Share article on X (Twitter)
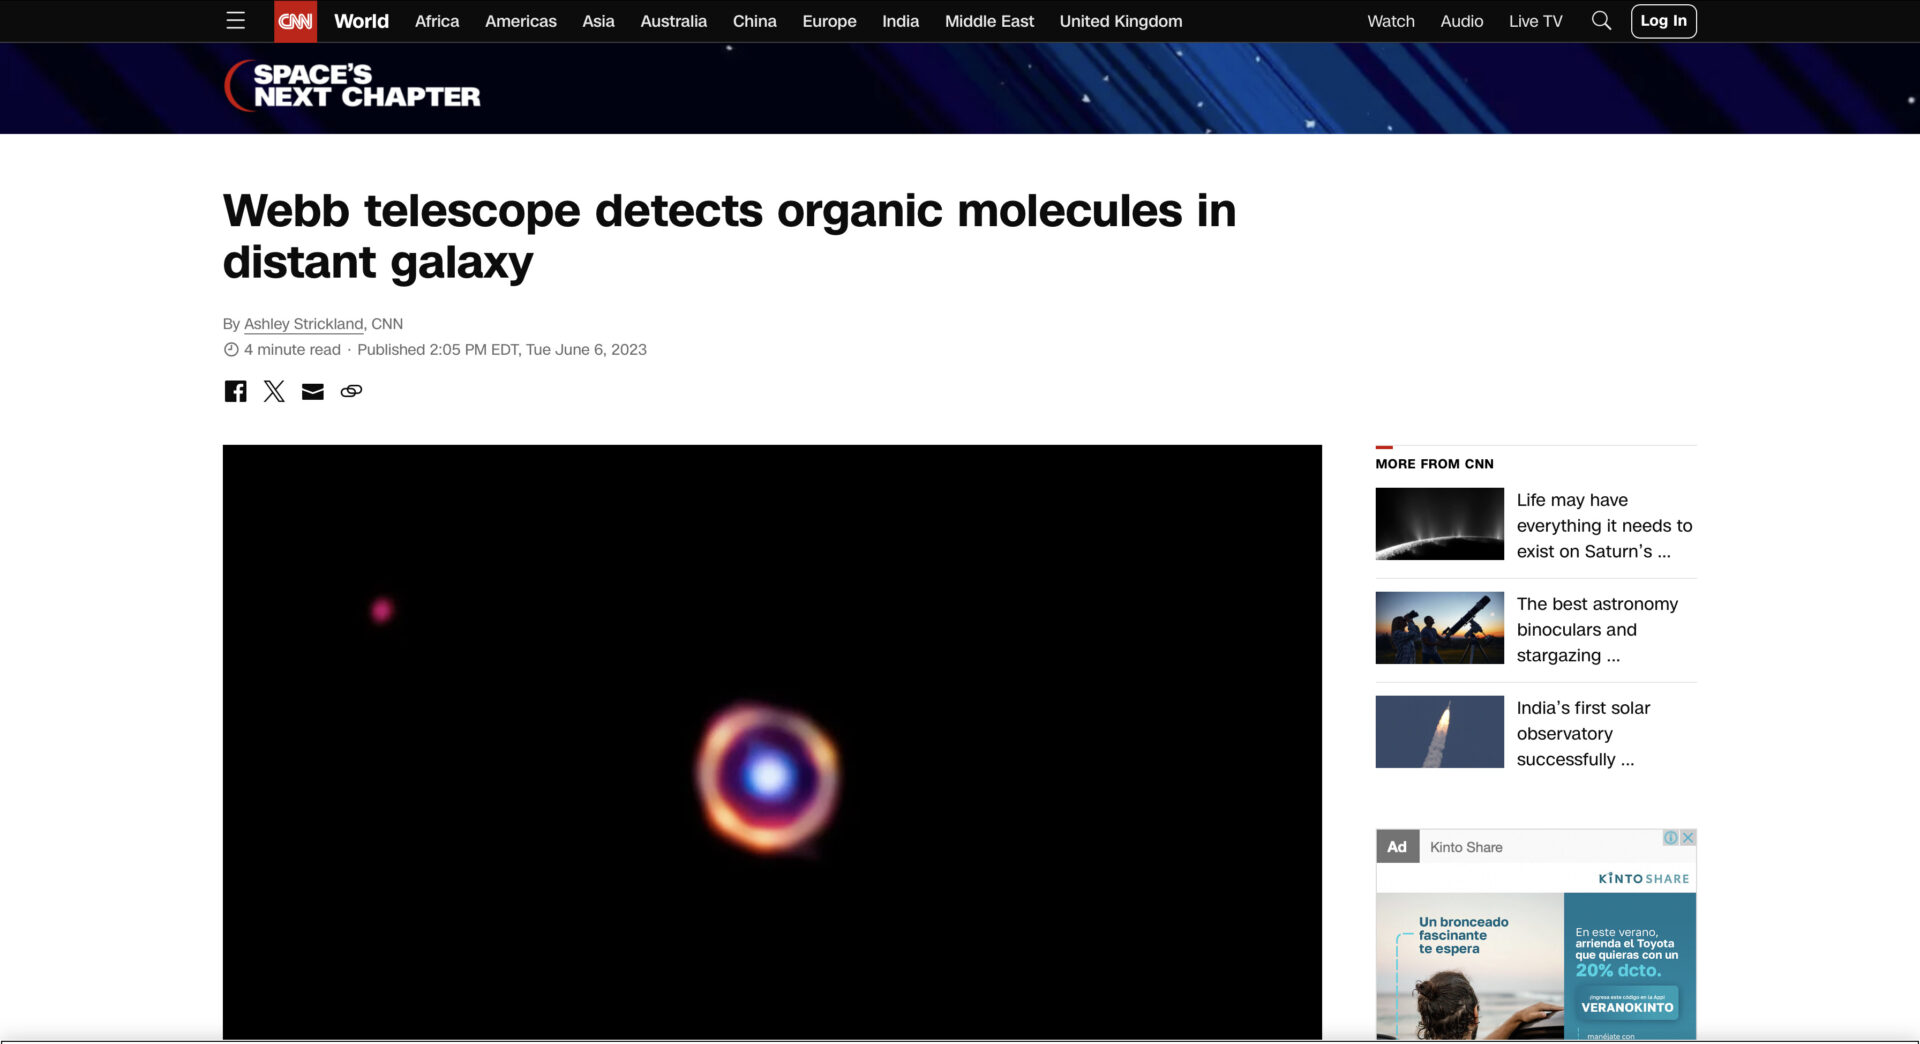The height and width of the screenshot is (1044, 1920). 274,391
